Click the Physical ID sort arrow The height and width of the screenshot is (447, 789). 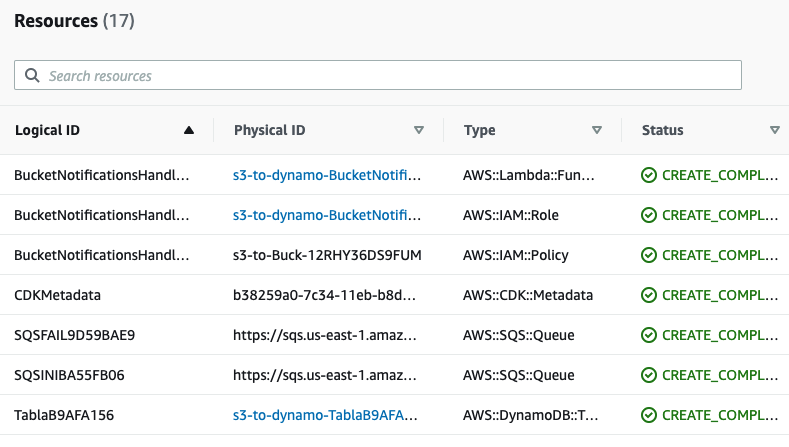pyautogui.click(x=419, y=130)
